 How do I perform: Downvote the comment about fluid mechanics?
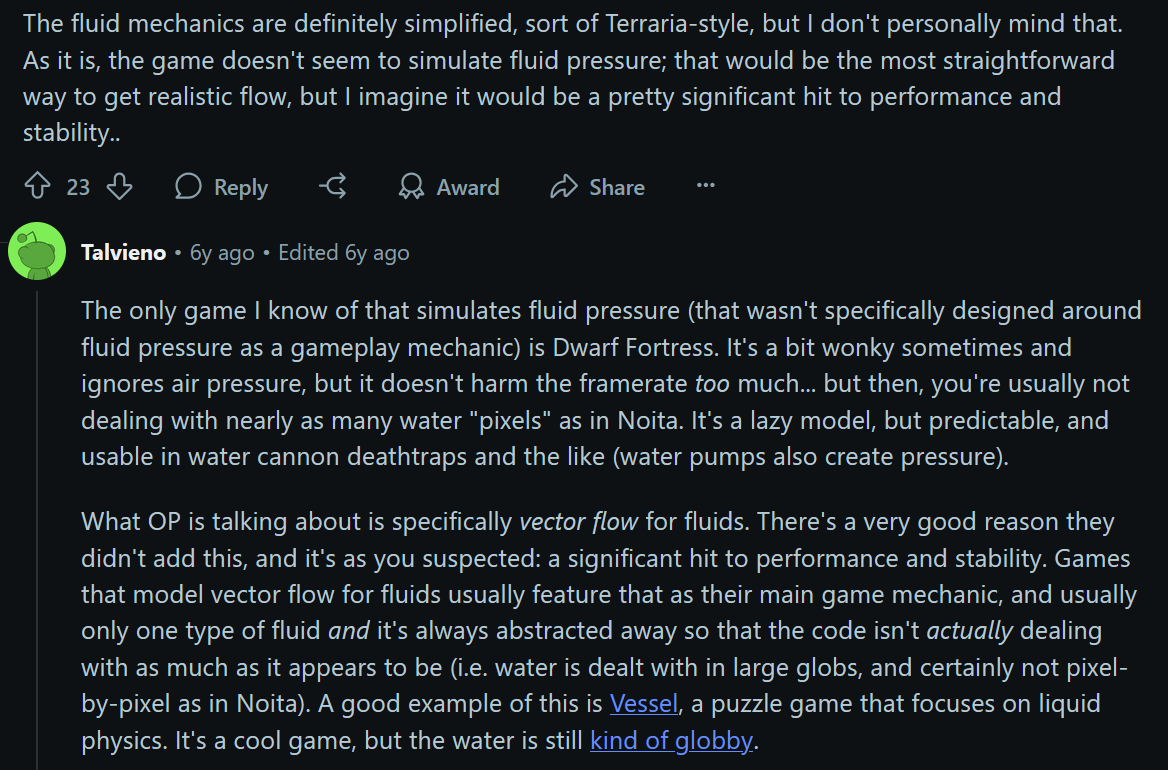[x=119, y=187]
